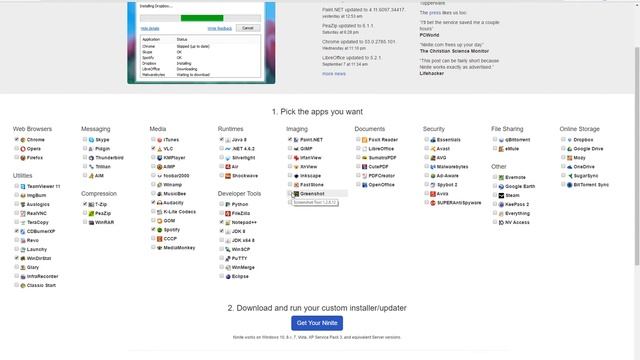Click the Get Your Ninite button

tap(317, 323)
